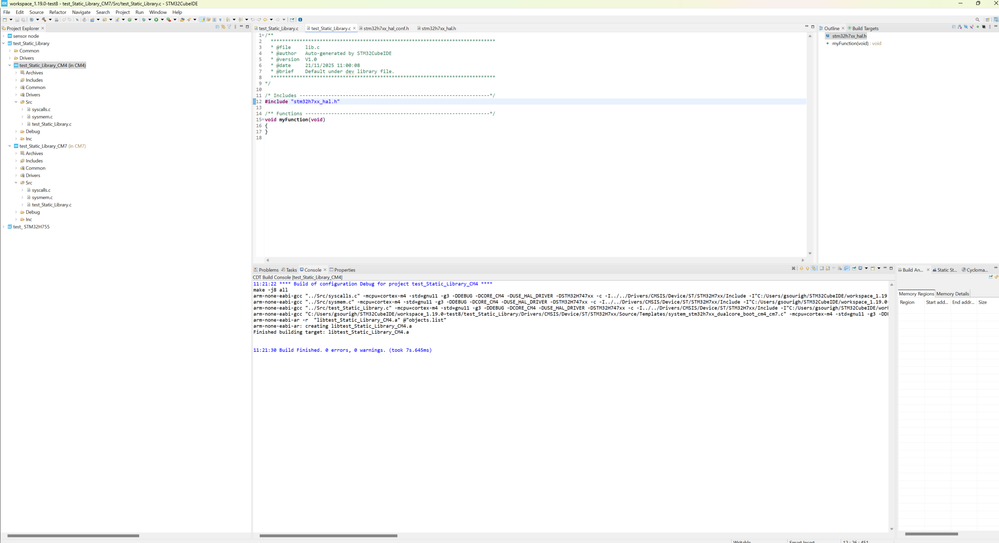
Task: Collapse the function fold marker at line 15
Action: pyautogui.click(x=263, y=120)
